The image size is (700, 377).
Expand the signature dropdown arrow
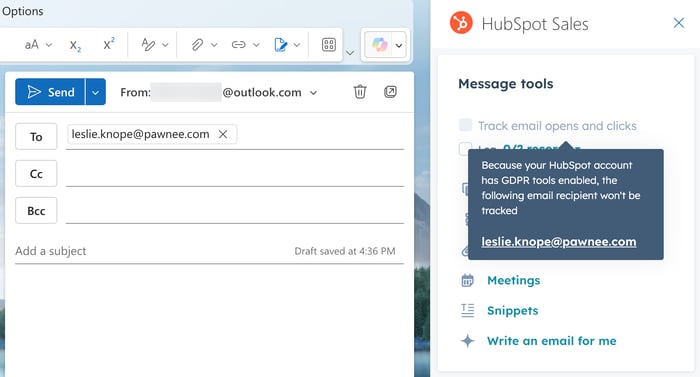(x=297, y=45)
